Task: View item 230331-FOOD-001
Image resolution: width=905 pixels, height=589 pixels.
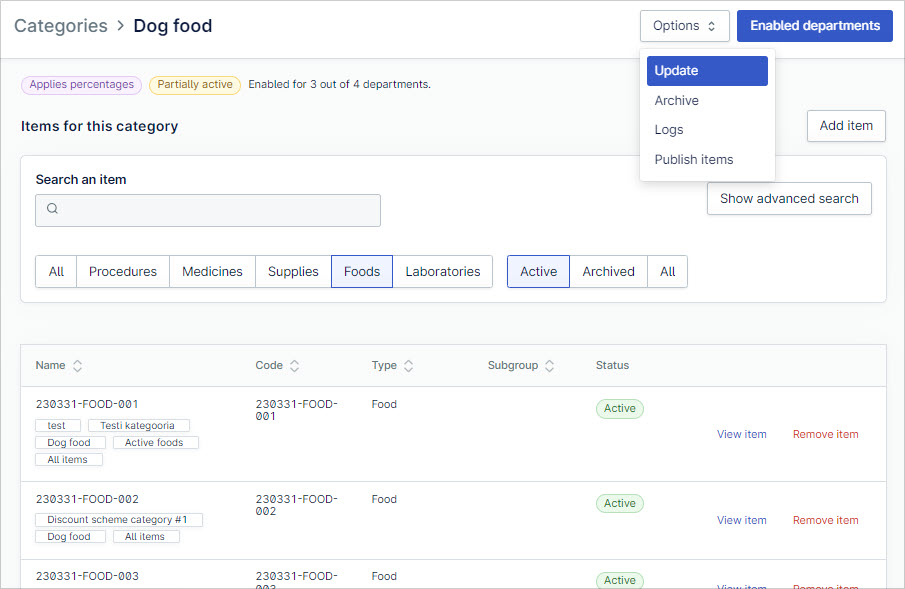Action: click(x=742, y=434)
